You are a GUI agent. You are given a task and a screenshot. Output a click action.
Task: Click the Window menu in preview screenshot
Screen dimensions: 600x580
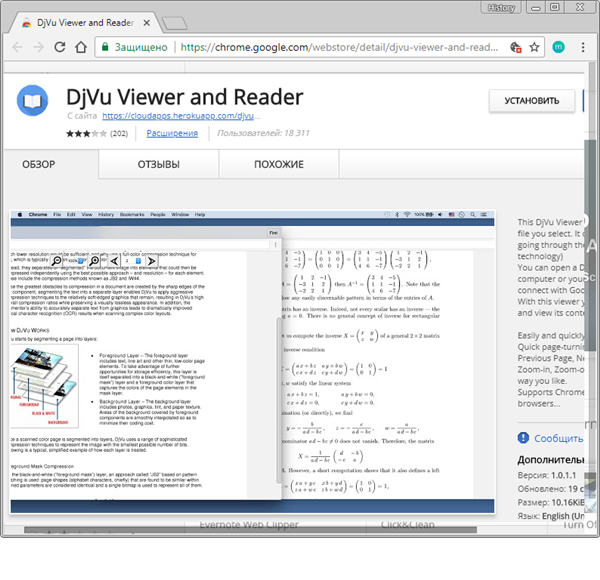click(x=180, y=214)
